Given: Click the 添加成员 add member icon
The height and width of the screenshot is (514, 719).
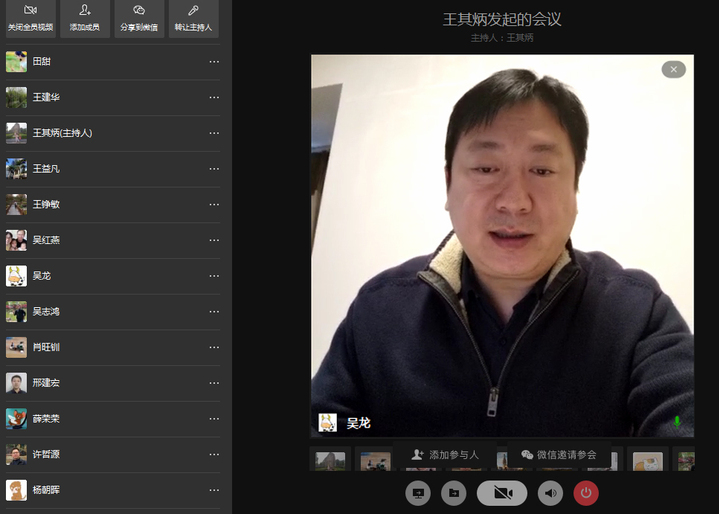Looking at the screenshot, I should coord(85,18).
